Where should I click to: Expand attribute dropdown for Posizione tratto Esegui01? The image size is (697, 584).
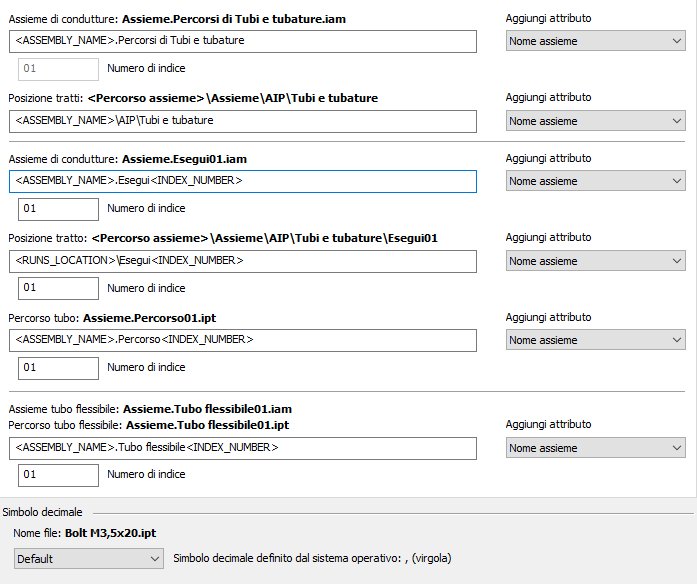coord(595,261)
